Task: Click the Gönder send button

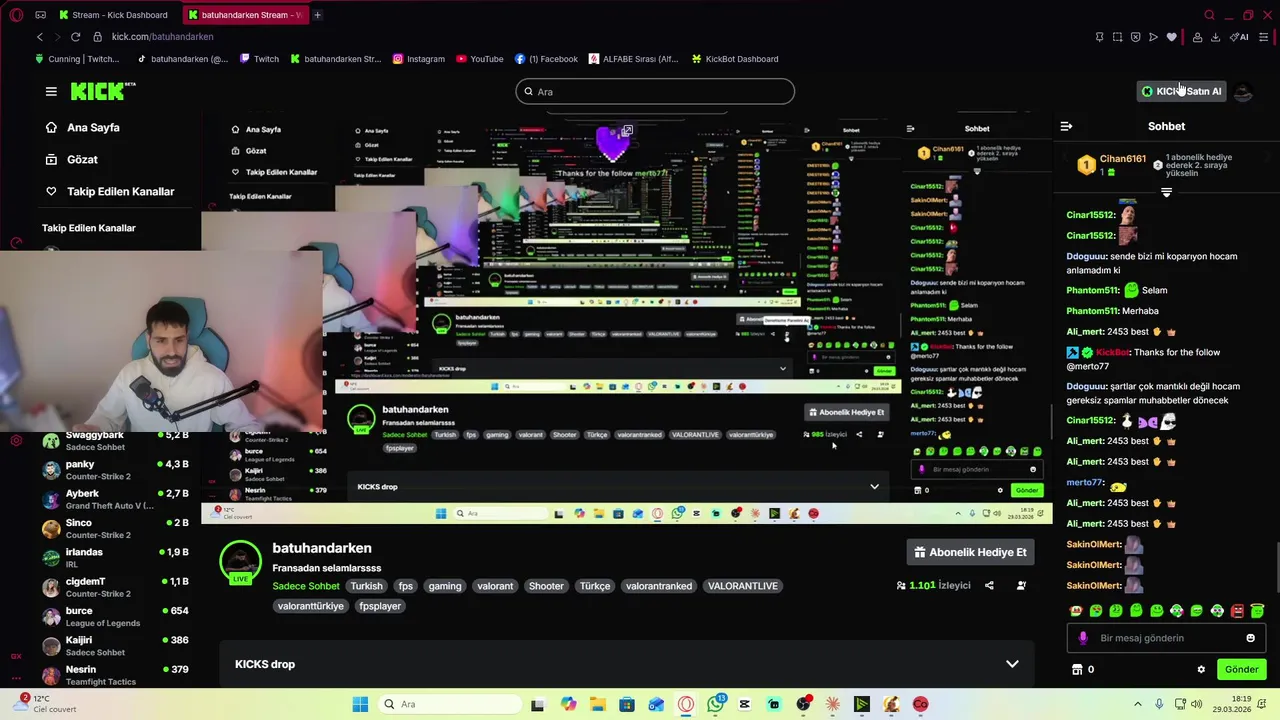Action: point(1241,670)
